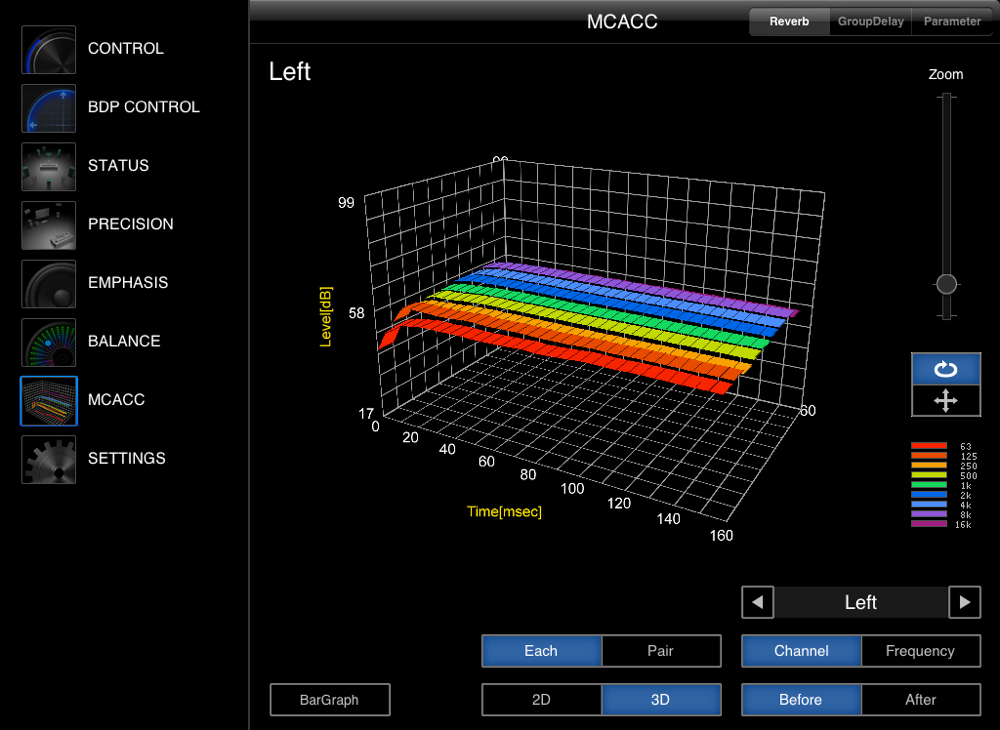Show the Before calibration data
Screen dimensions: 1000x730
click(x=801, y=700)
